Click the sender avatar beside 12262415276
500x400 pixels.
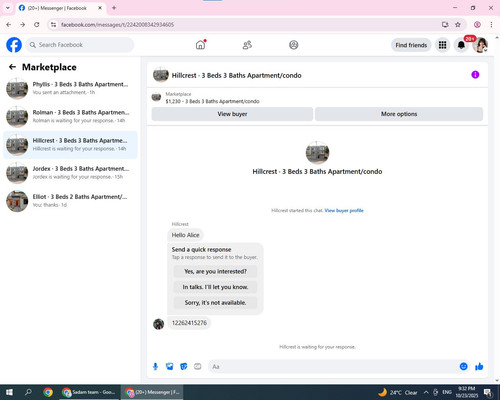click(x=158, y=324)
